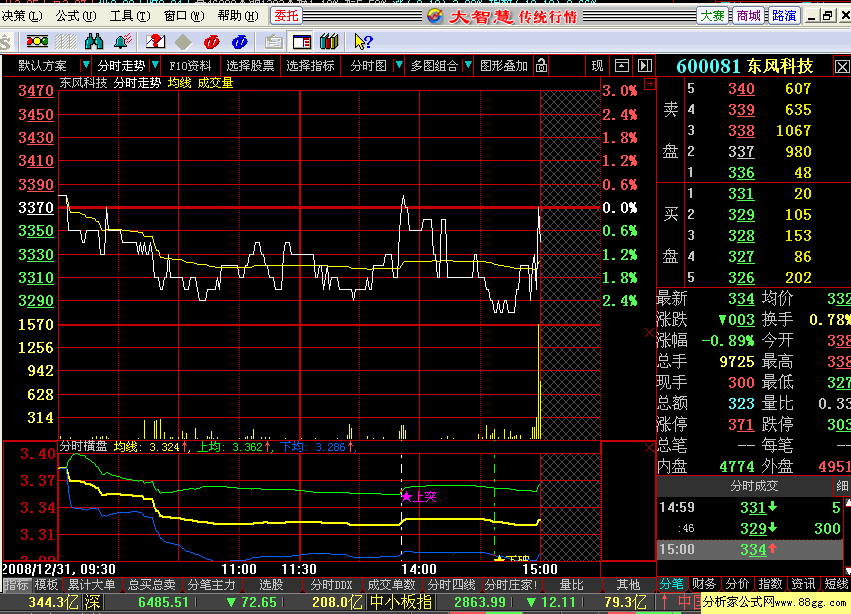
Task: Click the gray diamond toolbar icon
Action: pyautogui.click(x=183, y=42)
